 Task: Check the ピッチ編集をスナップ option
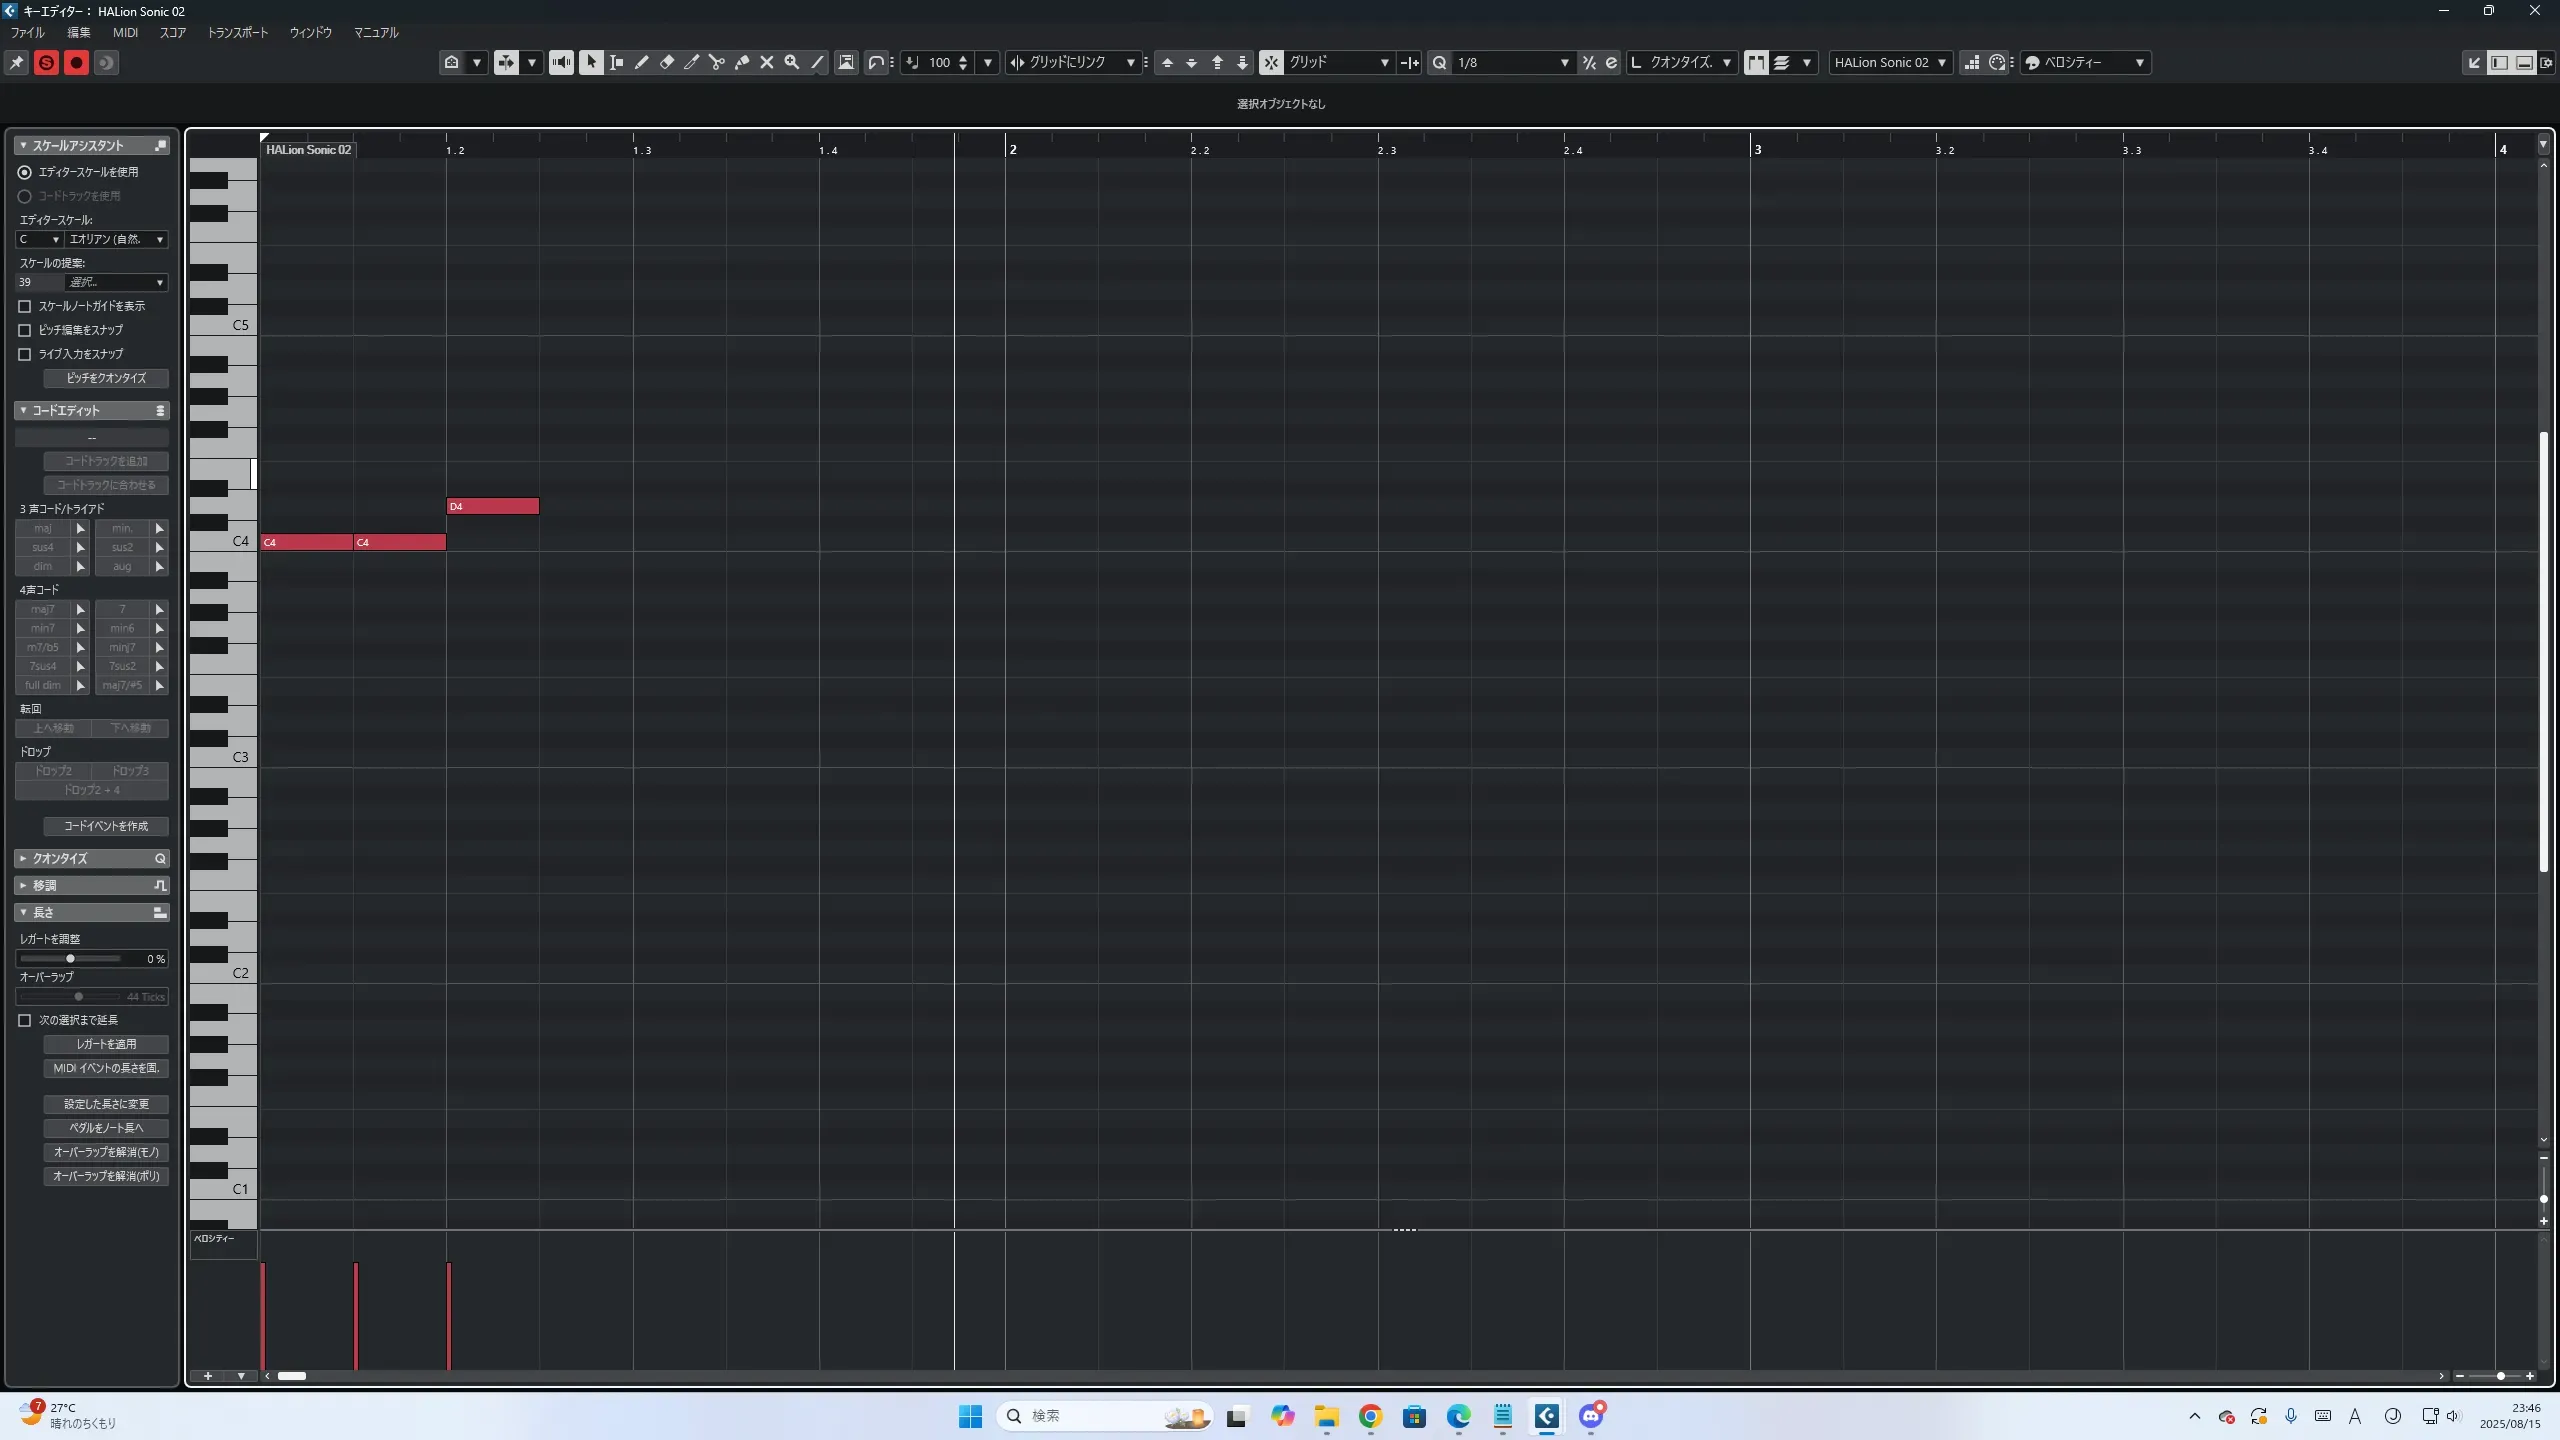click(x=25, y=330)
